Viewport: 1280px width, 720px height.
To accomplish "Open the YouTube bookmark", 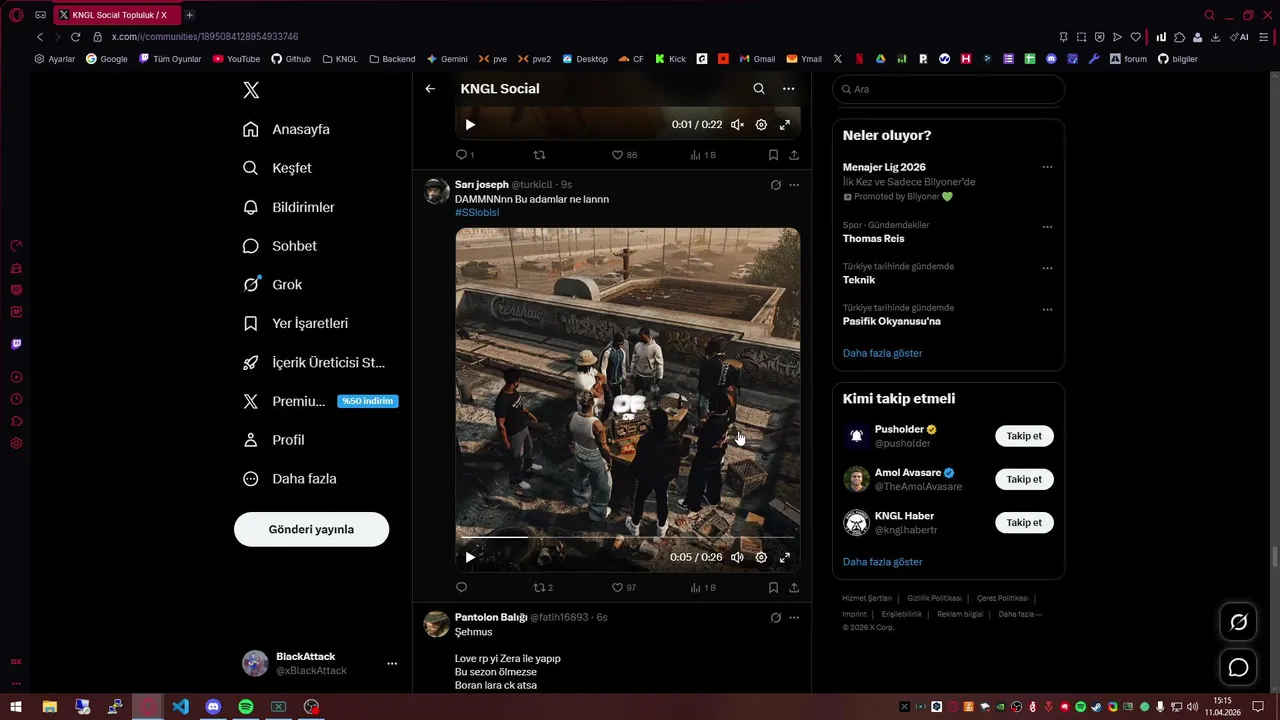I will click(236, 59).
